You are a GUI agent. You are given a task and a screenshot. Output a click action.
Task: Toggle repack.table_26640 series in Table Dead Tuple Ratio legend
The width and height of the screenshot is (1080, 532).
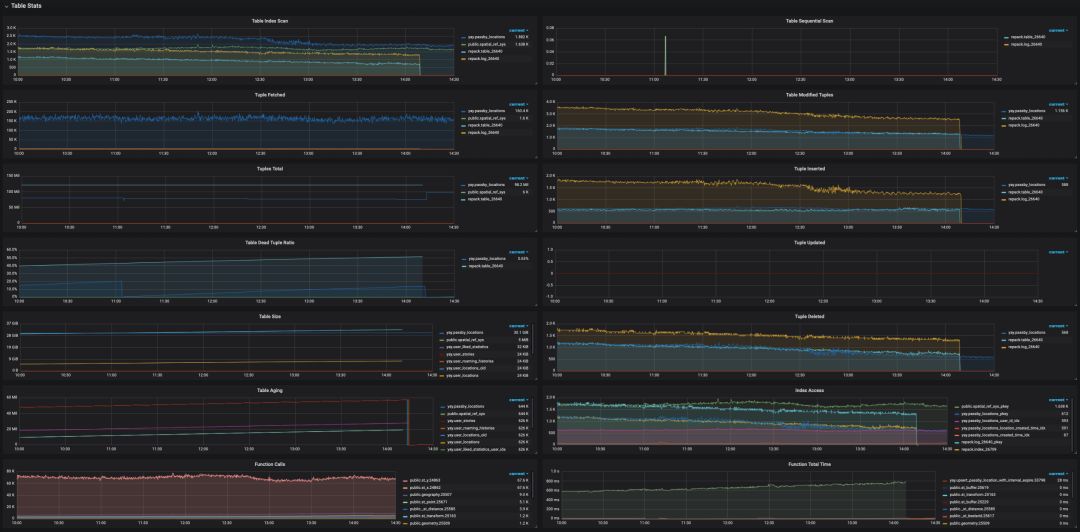click(x=485, y=265)
